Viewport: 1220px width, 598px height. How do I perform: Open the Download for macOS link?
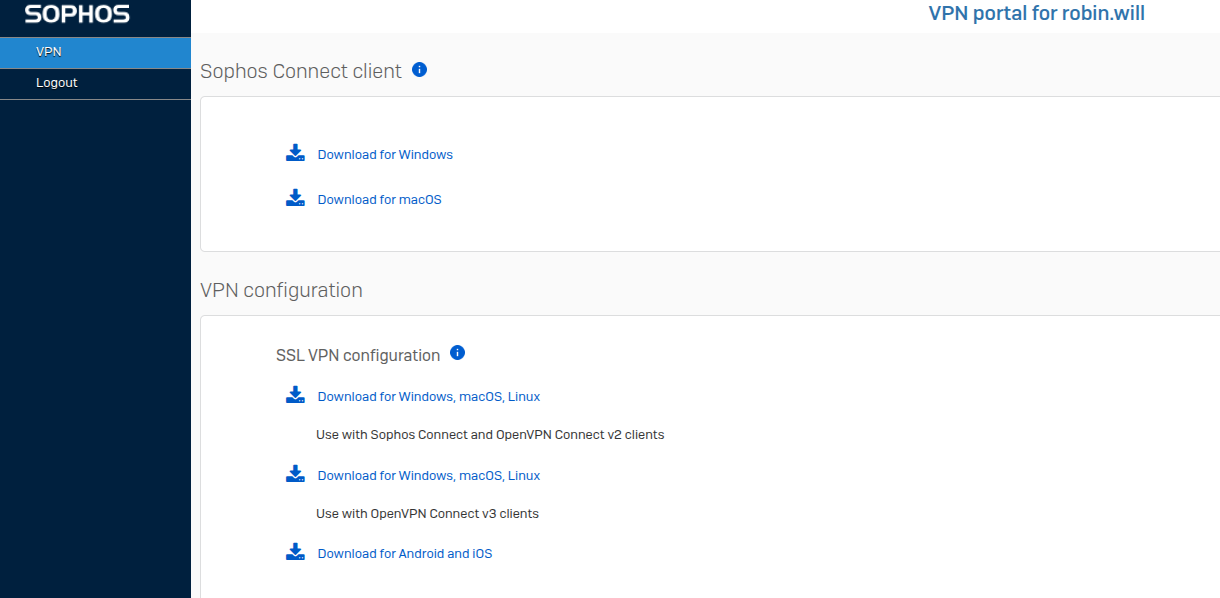click(x=379, y=200)
